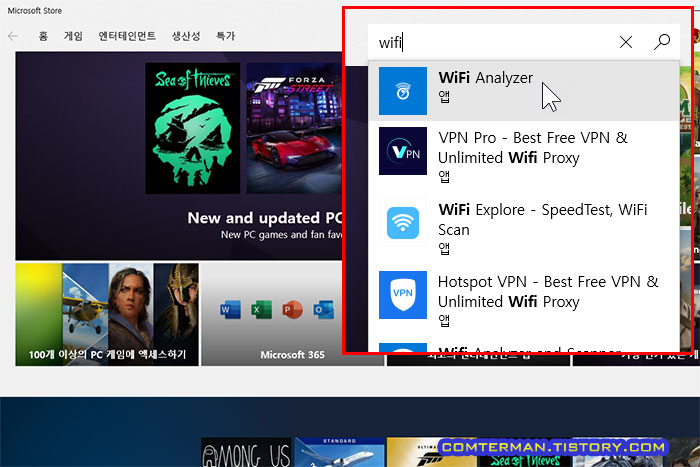Image resolution: width=700 pixels, height=467 pixels.
Task: Open the Among Us game thumbnail
Action: click(x=246, y=452)
